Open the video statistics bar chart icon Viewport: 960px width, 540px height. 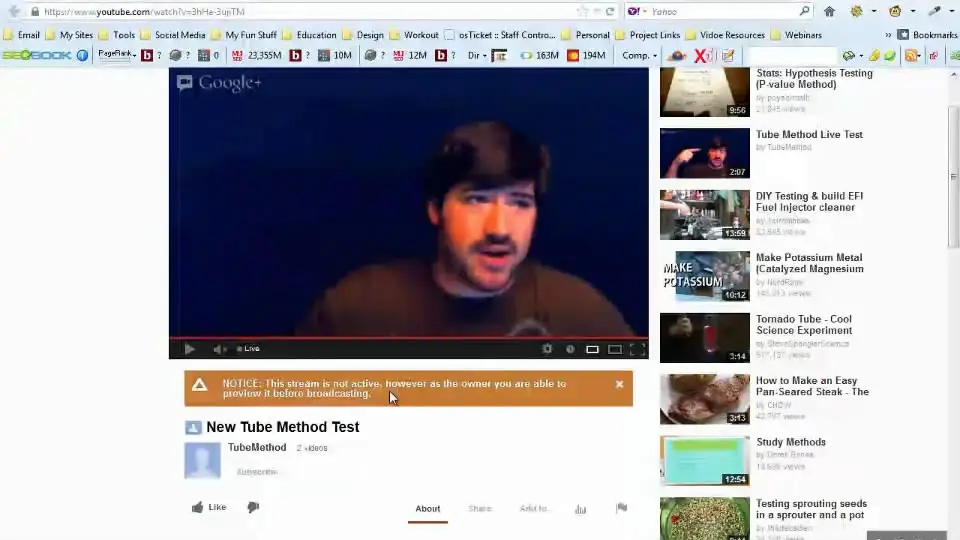[x=580, y=509]
